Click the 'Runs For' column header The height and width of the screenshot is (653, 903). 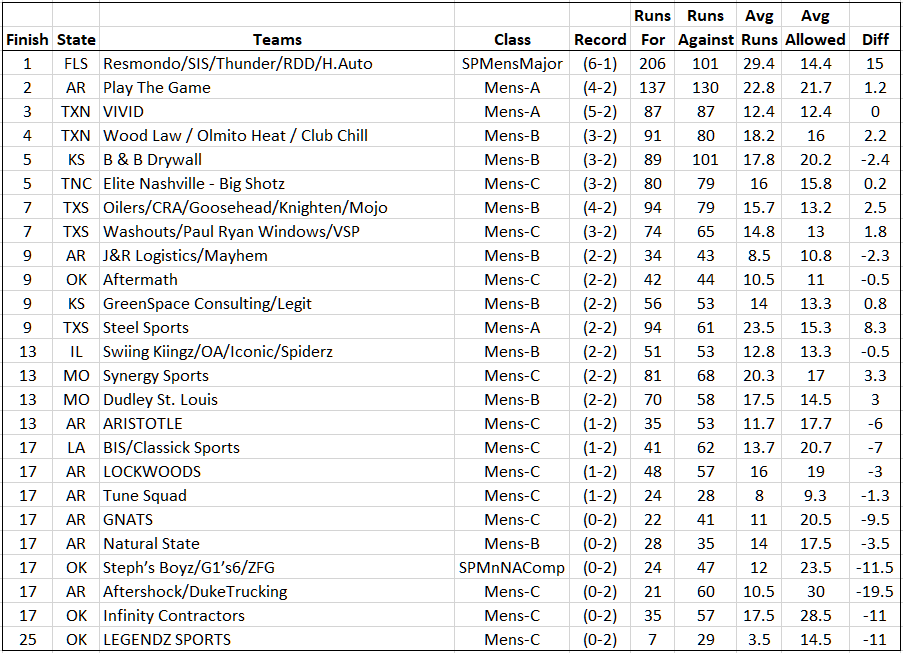coord(652,28)
